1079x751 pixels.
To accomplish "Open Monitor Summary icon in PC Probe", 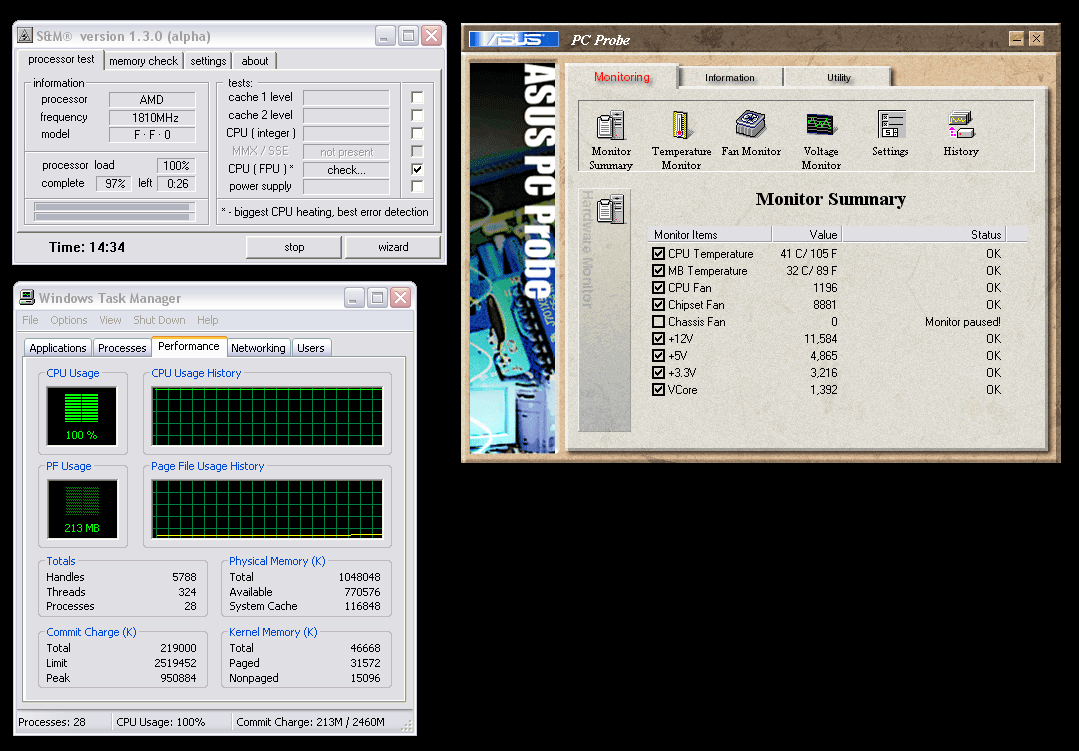I will (x=610, y=140).
